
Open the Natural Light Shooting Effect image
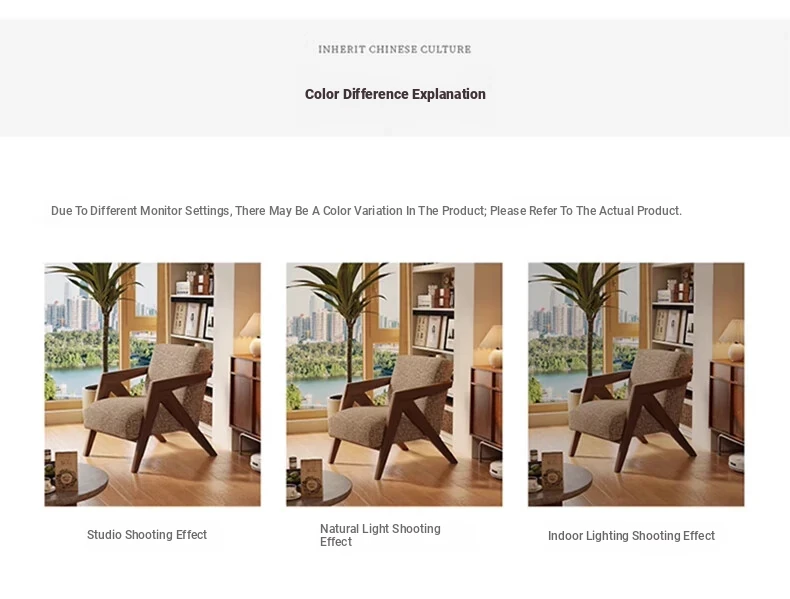pyautogui.click(x=394, y=384)
